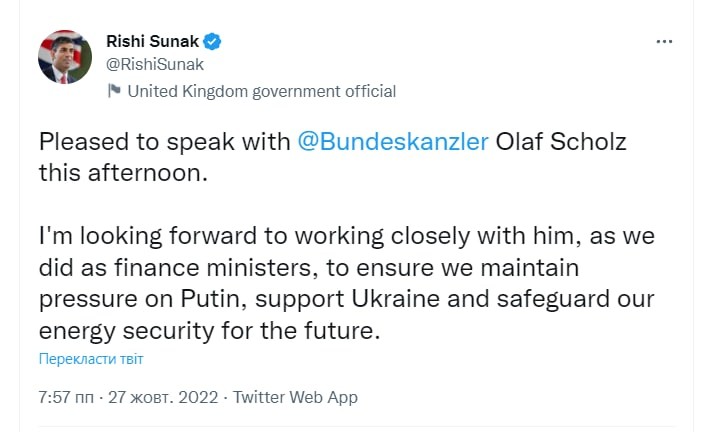
Task: Open the three-dot More options menu
Action: click(664, 42)
